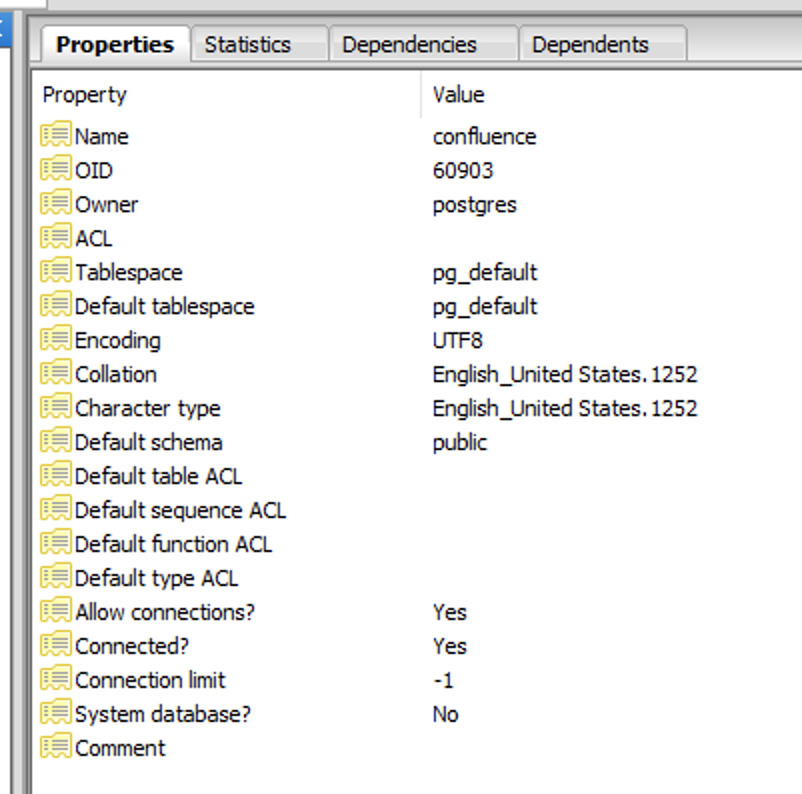
Task: Switch to the Properties tab
Action: pyautogui.click(x=115, y=45)
